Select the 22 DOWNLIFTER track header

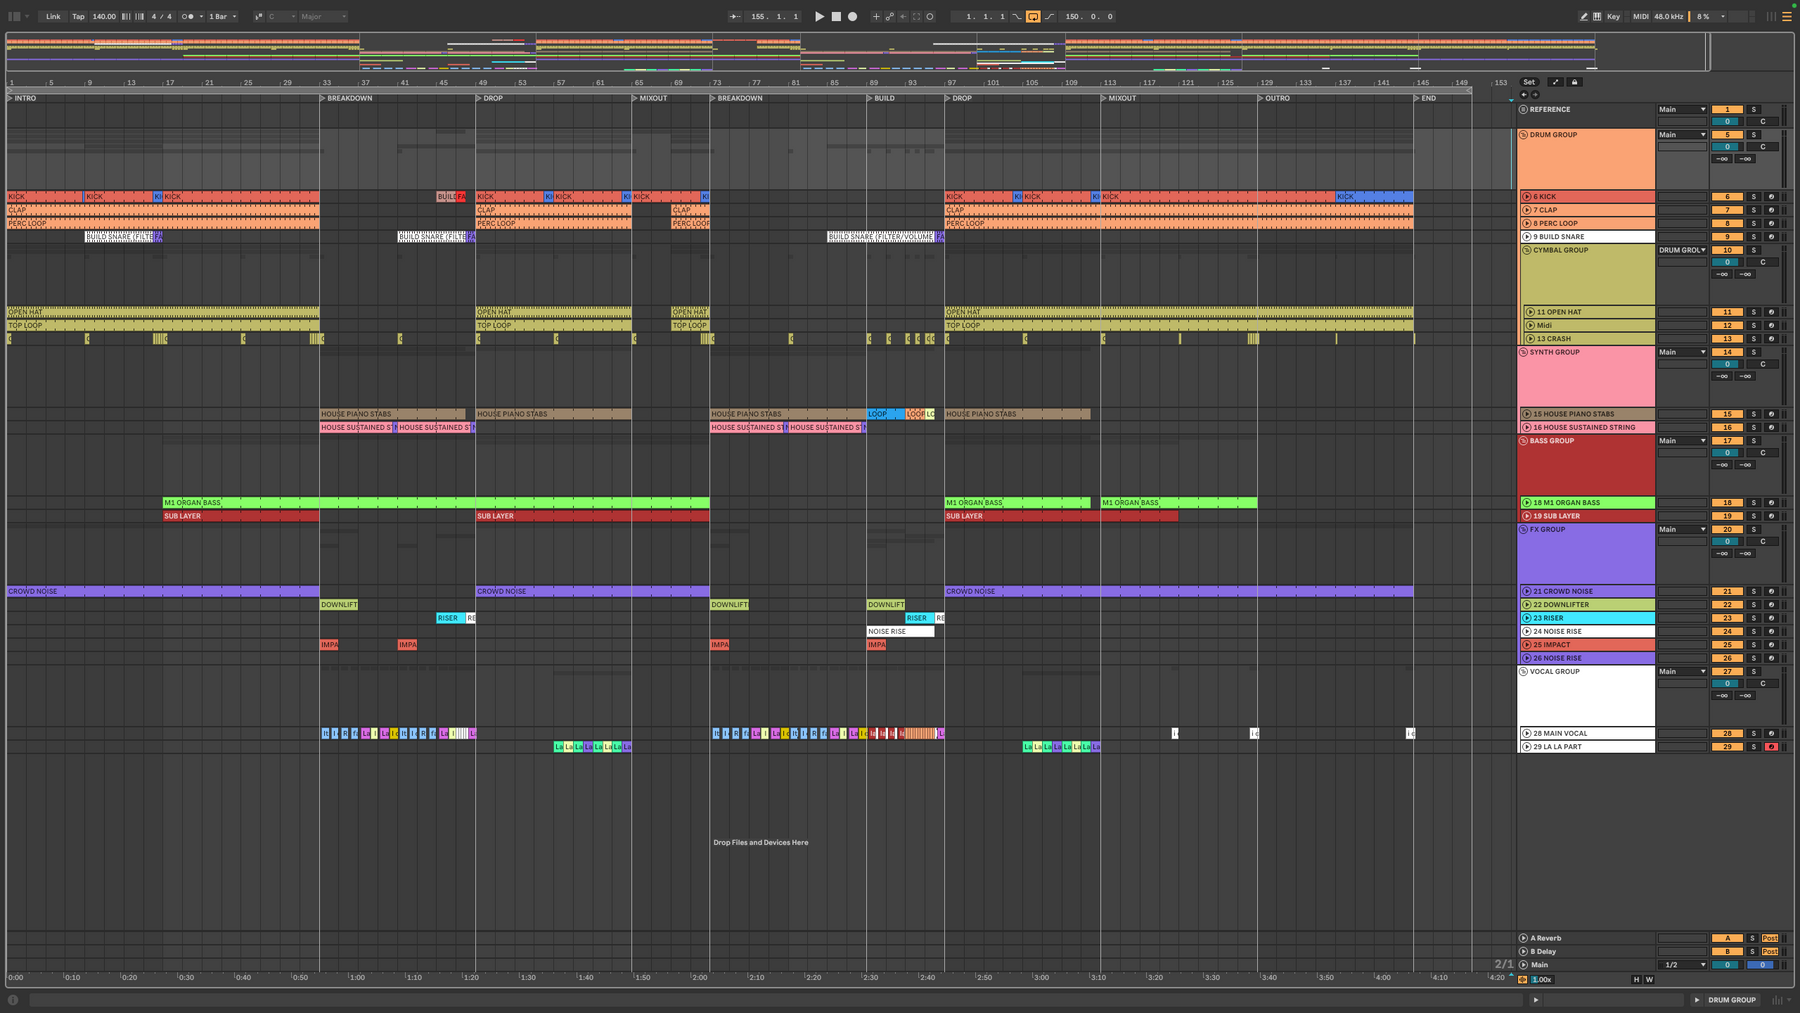(x=1587, y=605)
